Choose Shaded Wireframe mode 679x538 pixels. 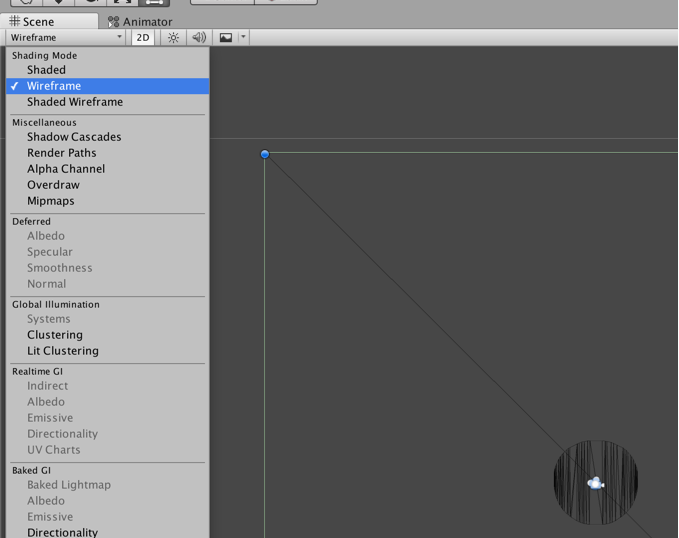108,102
